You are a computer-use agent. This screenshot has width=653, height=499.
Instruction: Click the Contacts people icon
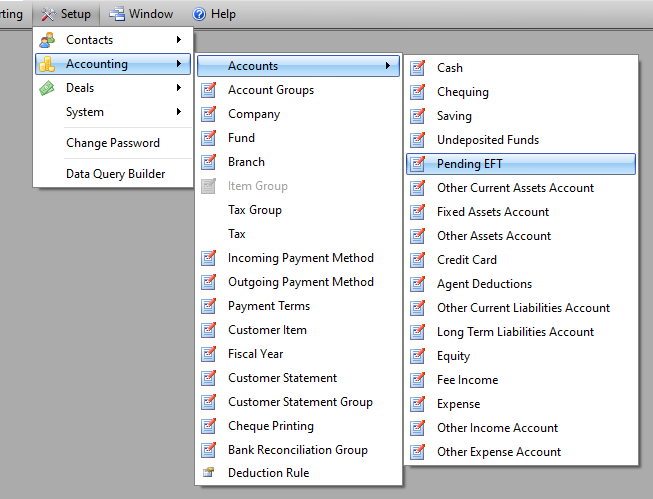click(47, 40)
